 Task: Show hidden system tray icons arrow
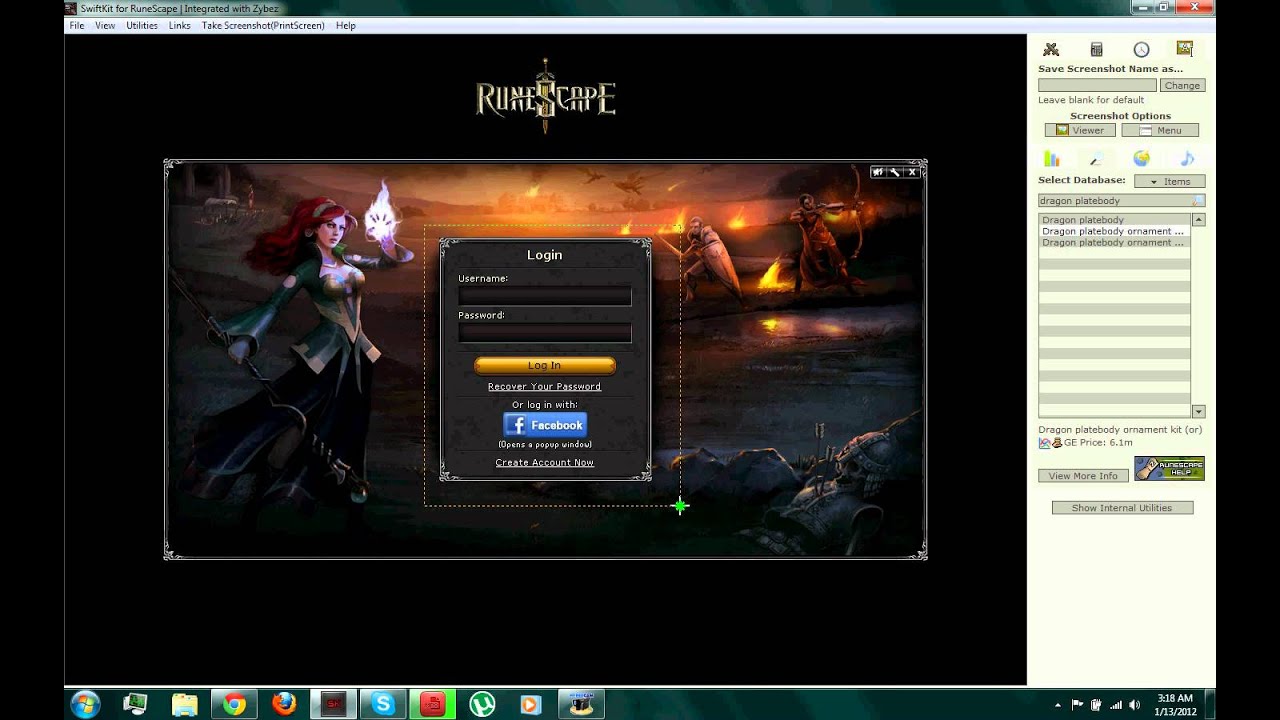(1058, 704)
